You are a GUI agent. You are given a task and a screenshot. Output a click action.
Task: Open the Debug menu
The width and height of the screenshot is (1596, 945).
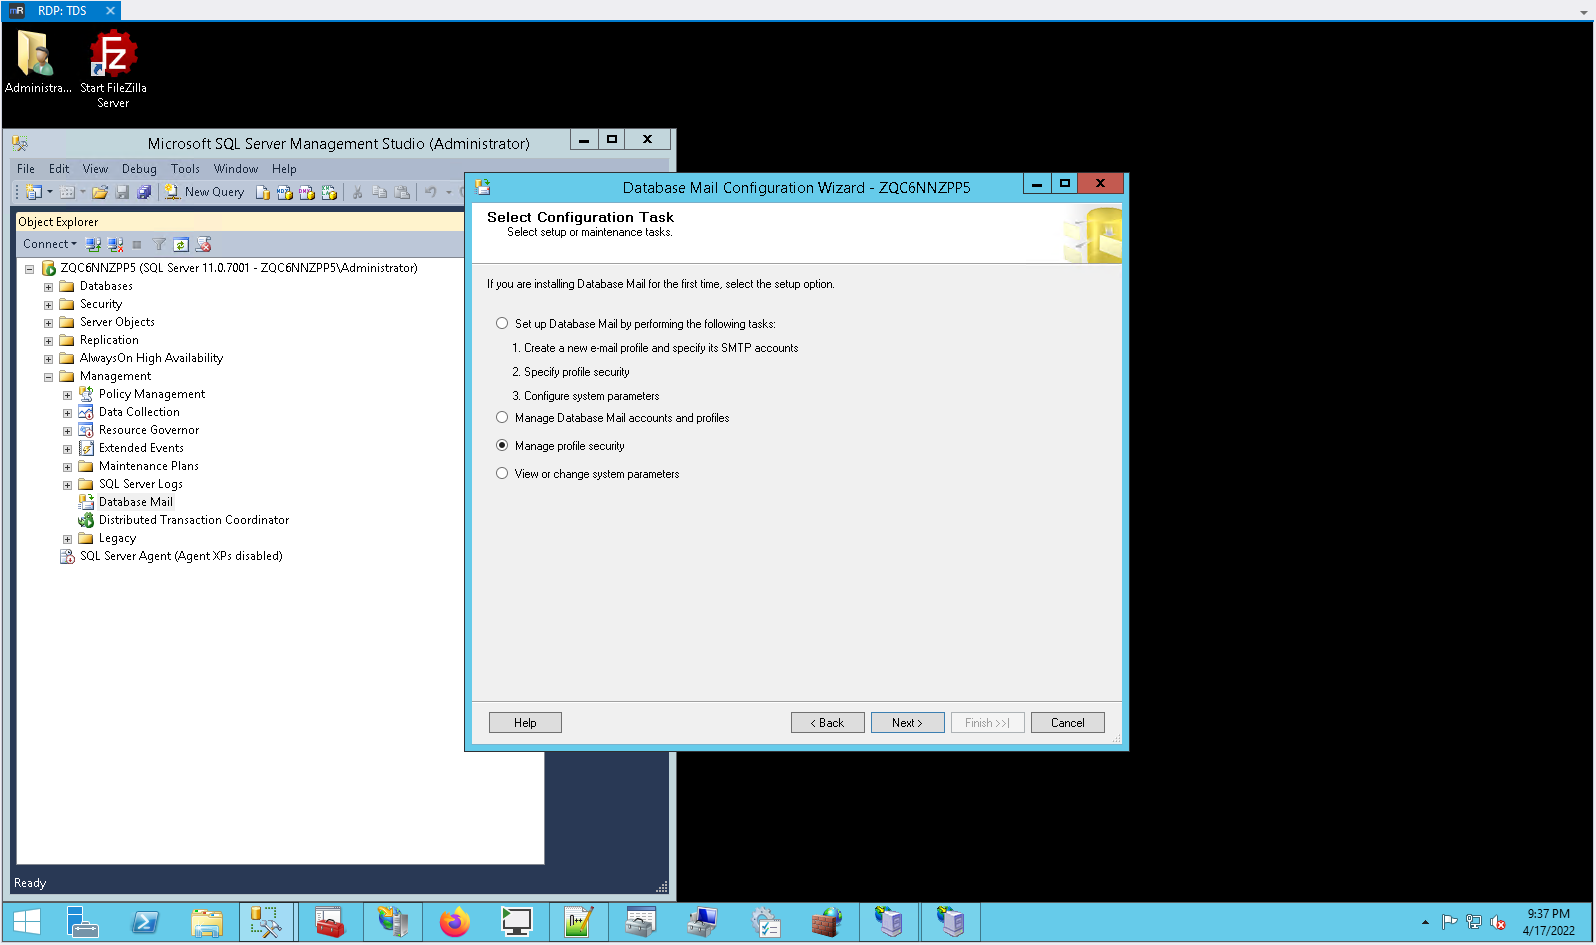(x=139, y=169)
